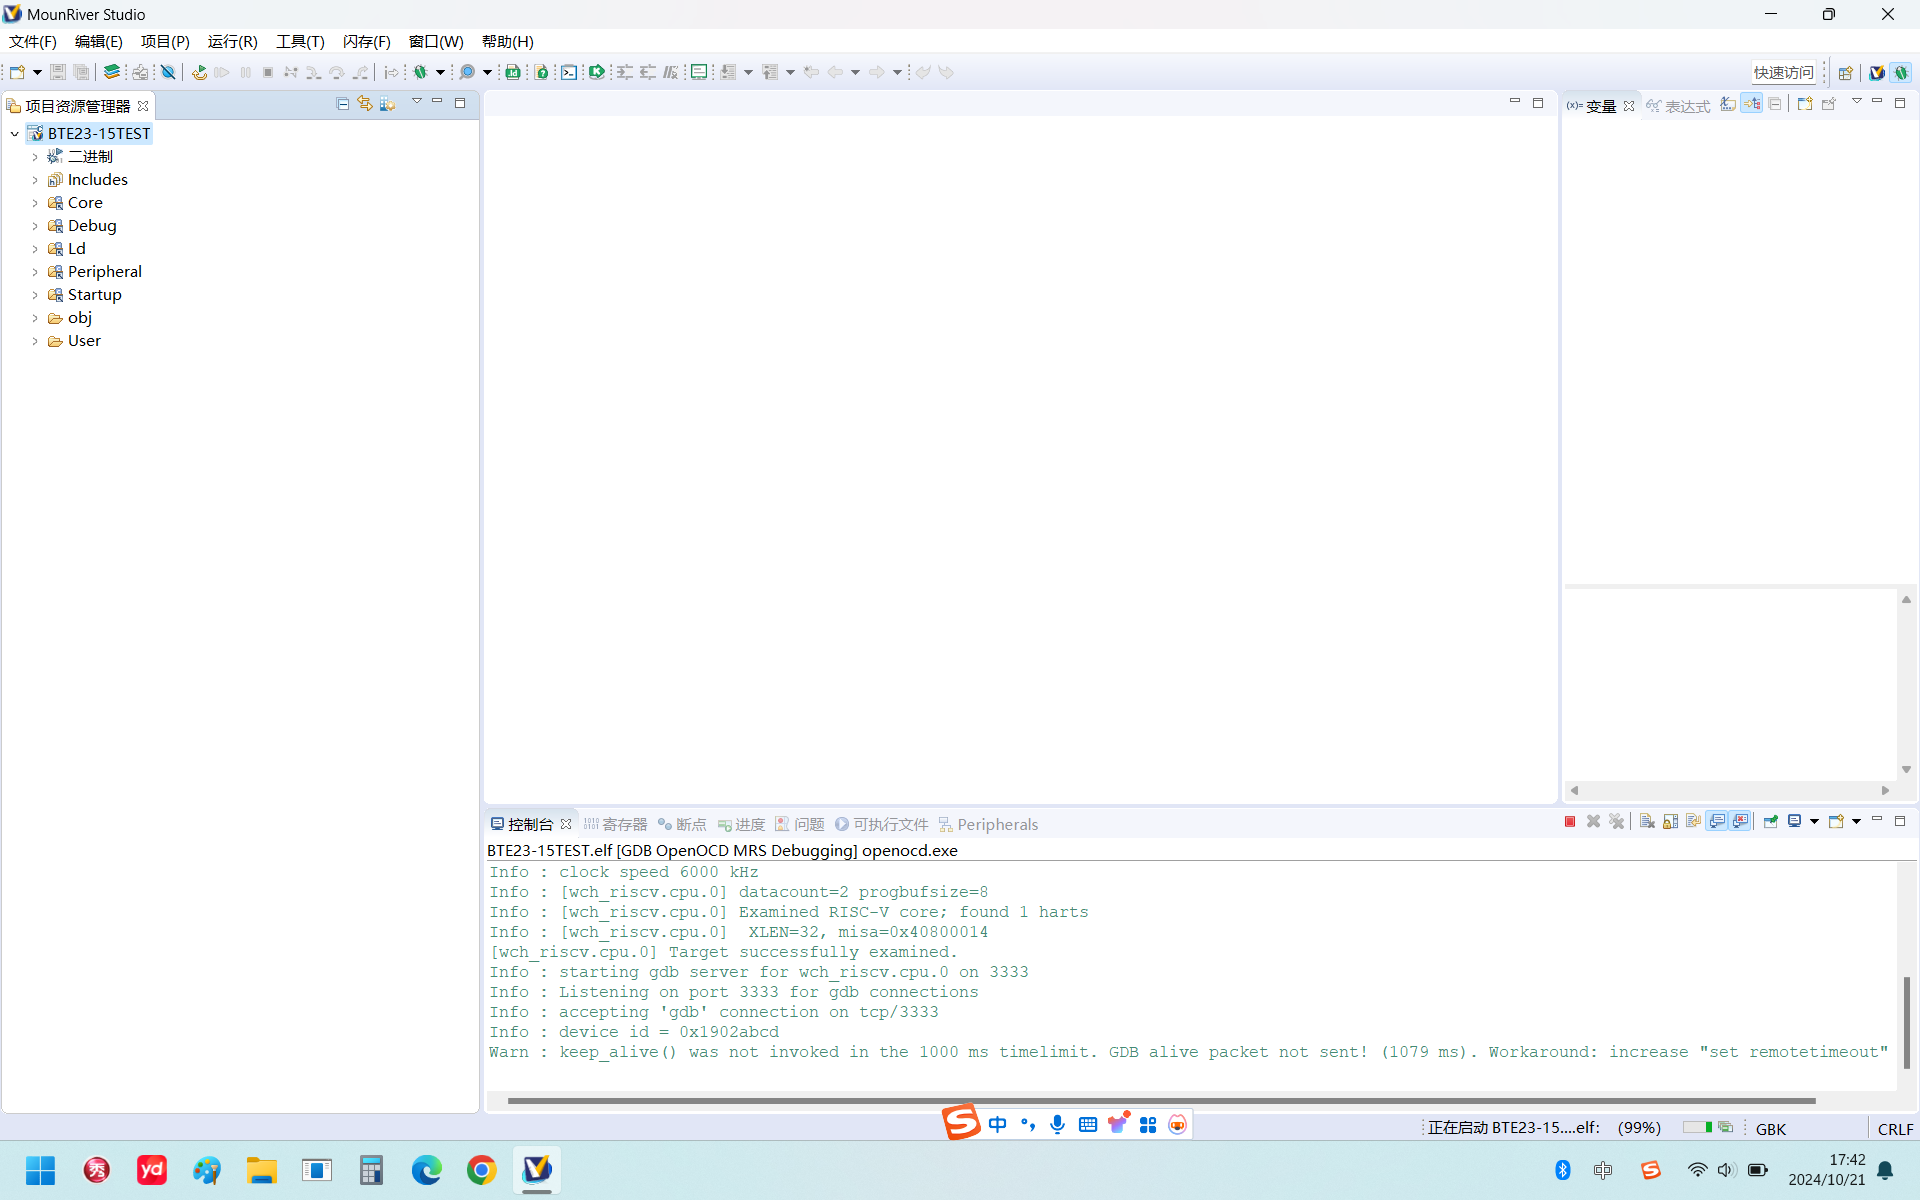
Task: Switch to the 寄存器 tab
Action: pos(616,824)
